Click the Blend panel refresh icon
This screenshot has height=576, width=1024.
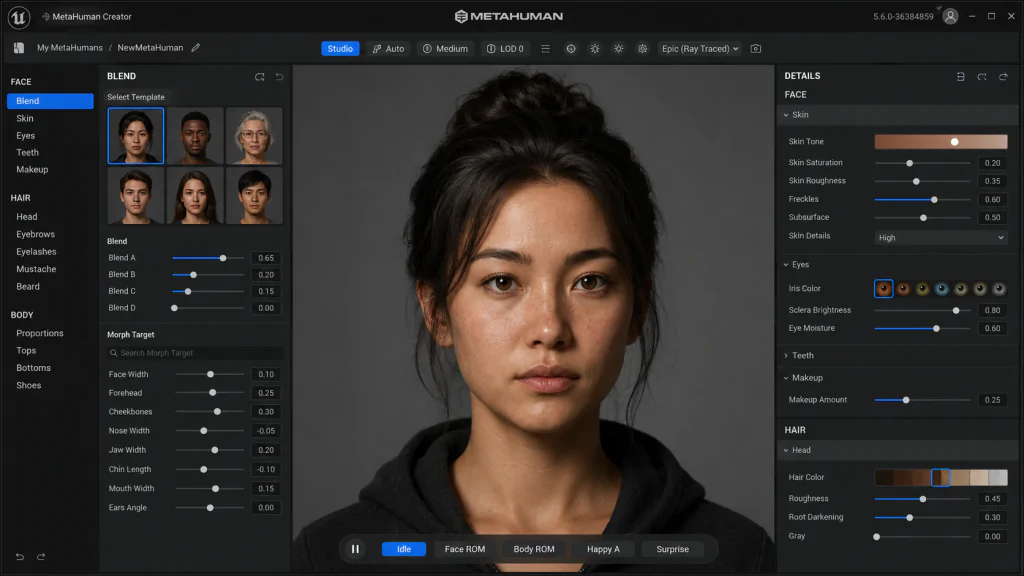point(260,76)
